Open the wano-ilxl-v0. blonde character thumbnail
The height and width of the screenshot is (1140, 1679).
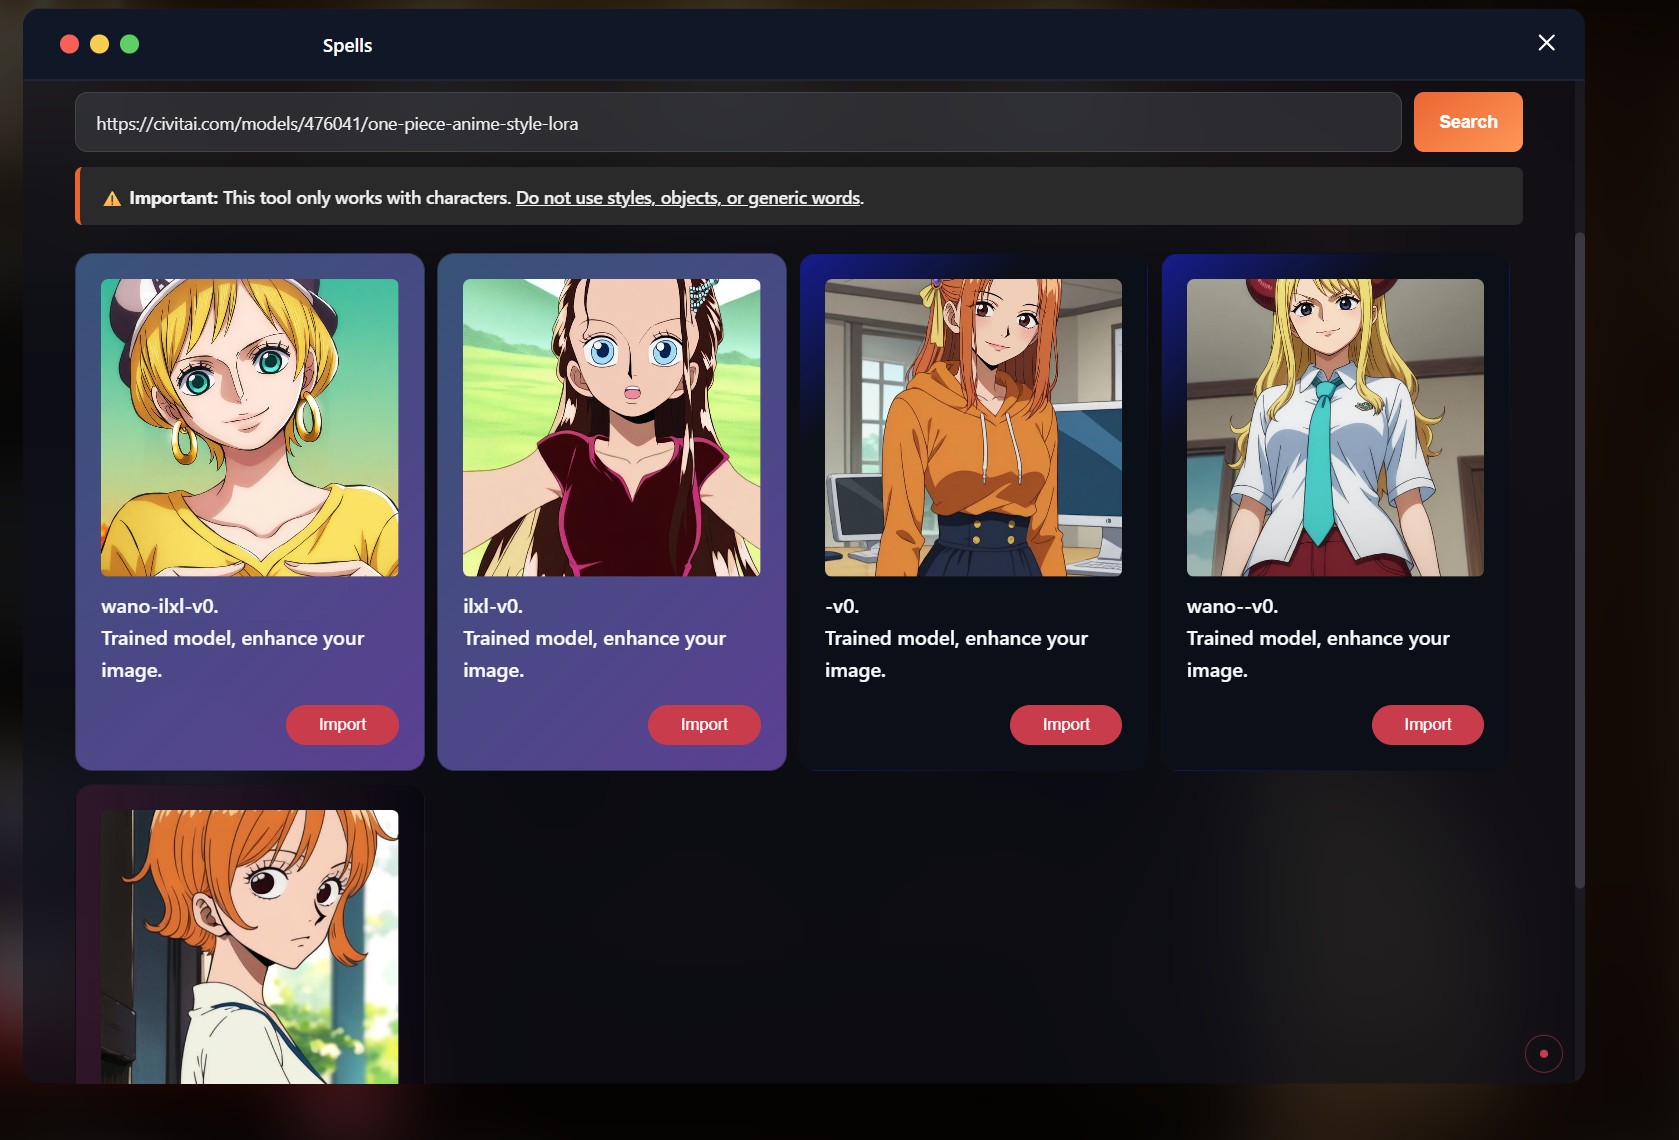[250, 427]
